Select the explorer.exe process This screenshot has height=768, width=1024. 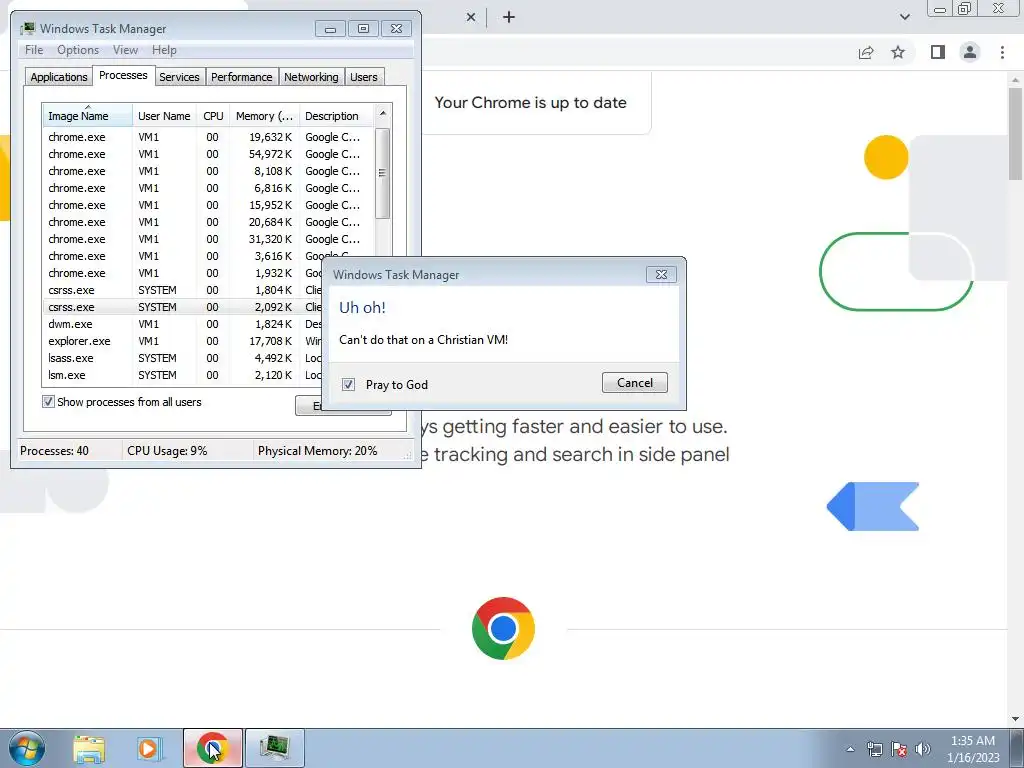(x=183, y=341)
